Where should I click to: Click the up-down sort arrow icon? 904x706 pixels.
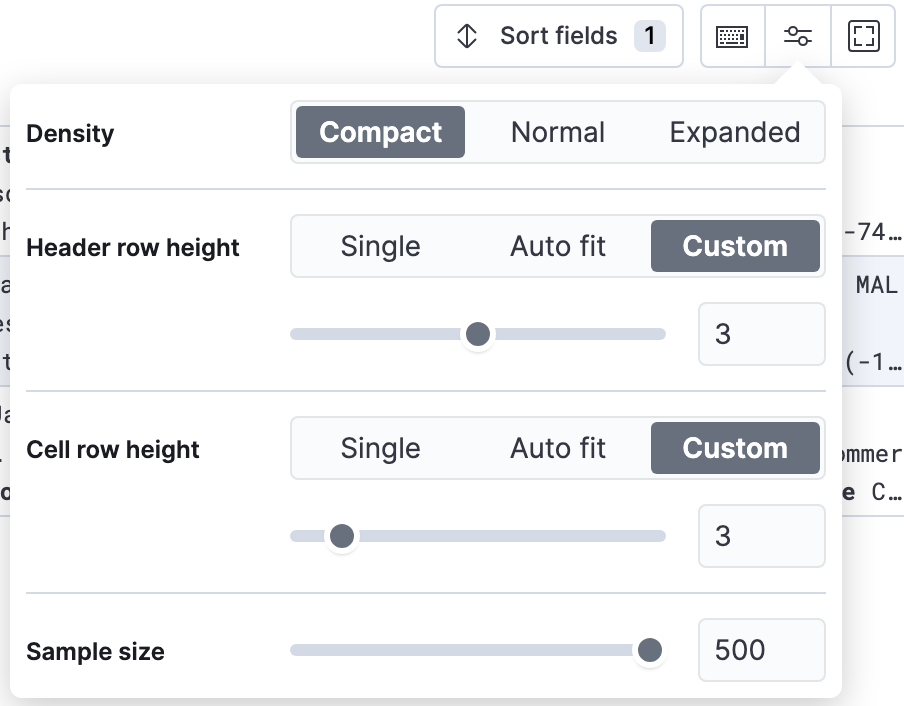[466, 36]
